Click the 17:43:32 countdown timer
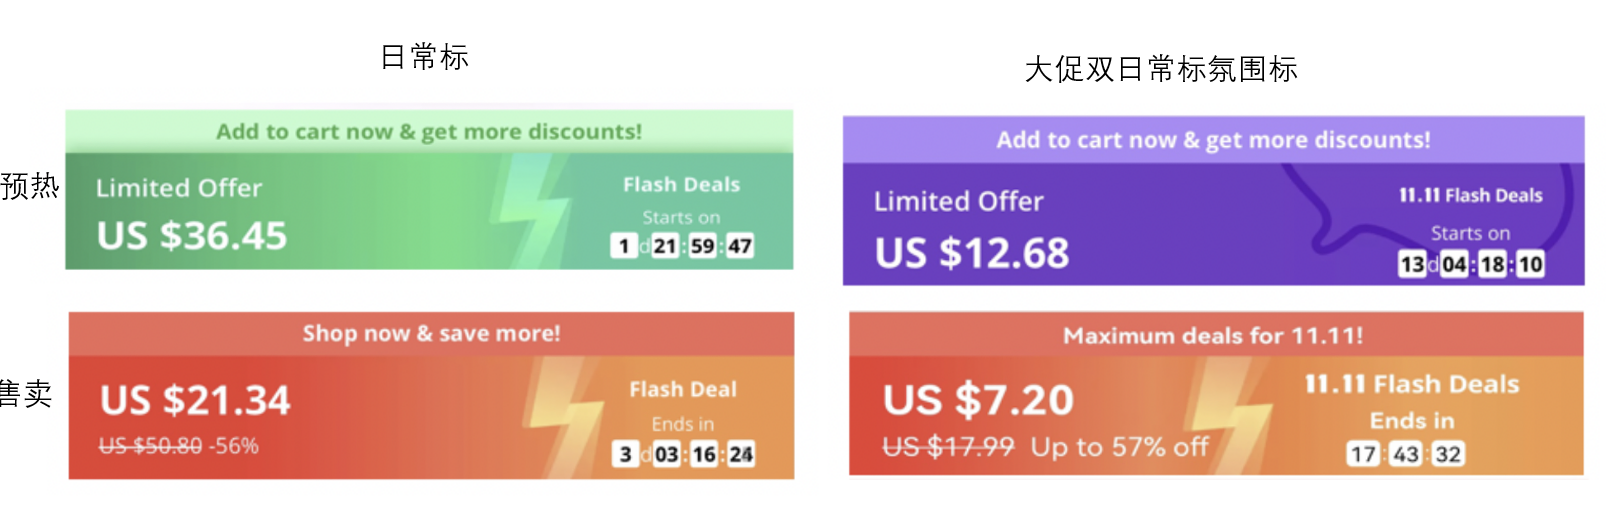This screenshot has width=1606, height=511. click(1405, 455)
